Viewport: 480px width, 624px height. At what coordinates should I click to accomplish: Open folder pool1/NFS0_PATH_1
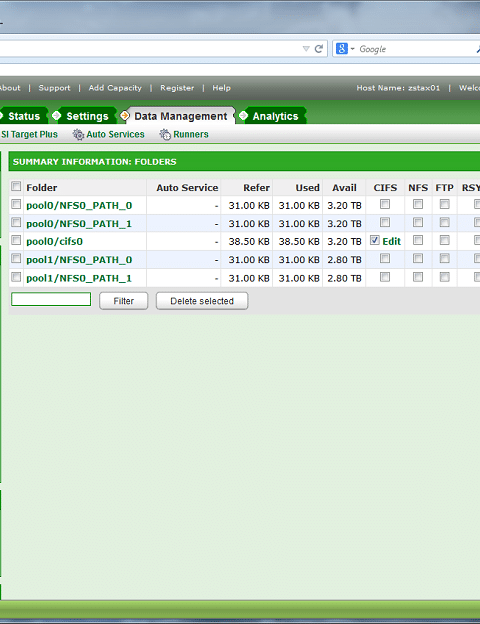(79, 278)
